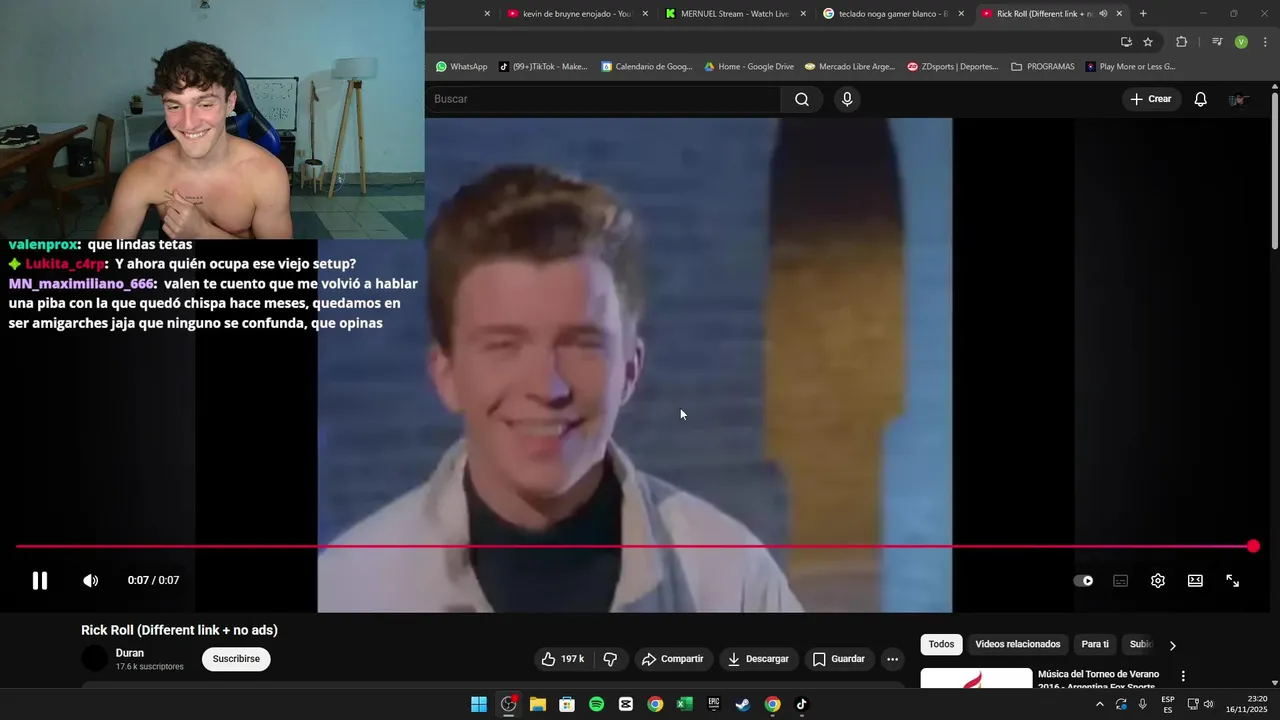
Task: Download the video via Descargar
Action: [758, 659]
